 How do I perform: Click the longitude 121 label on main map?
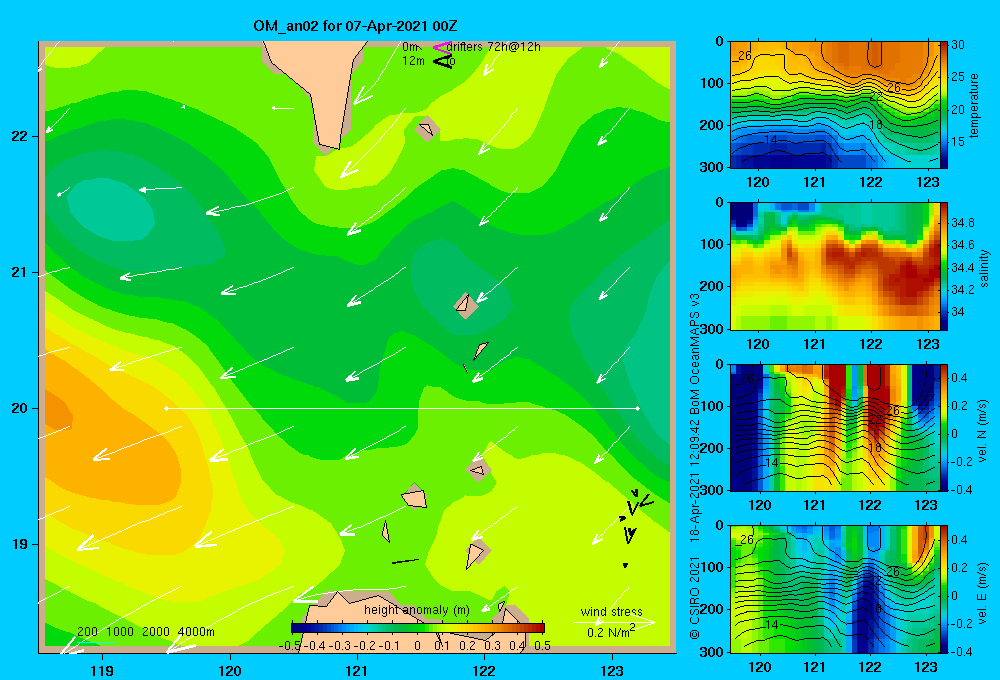pyautogui.click(x=357, y=670)
